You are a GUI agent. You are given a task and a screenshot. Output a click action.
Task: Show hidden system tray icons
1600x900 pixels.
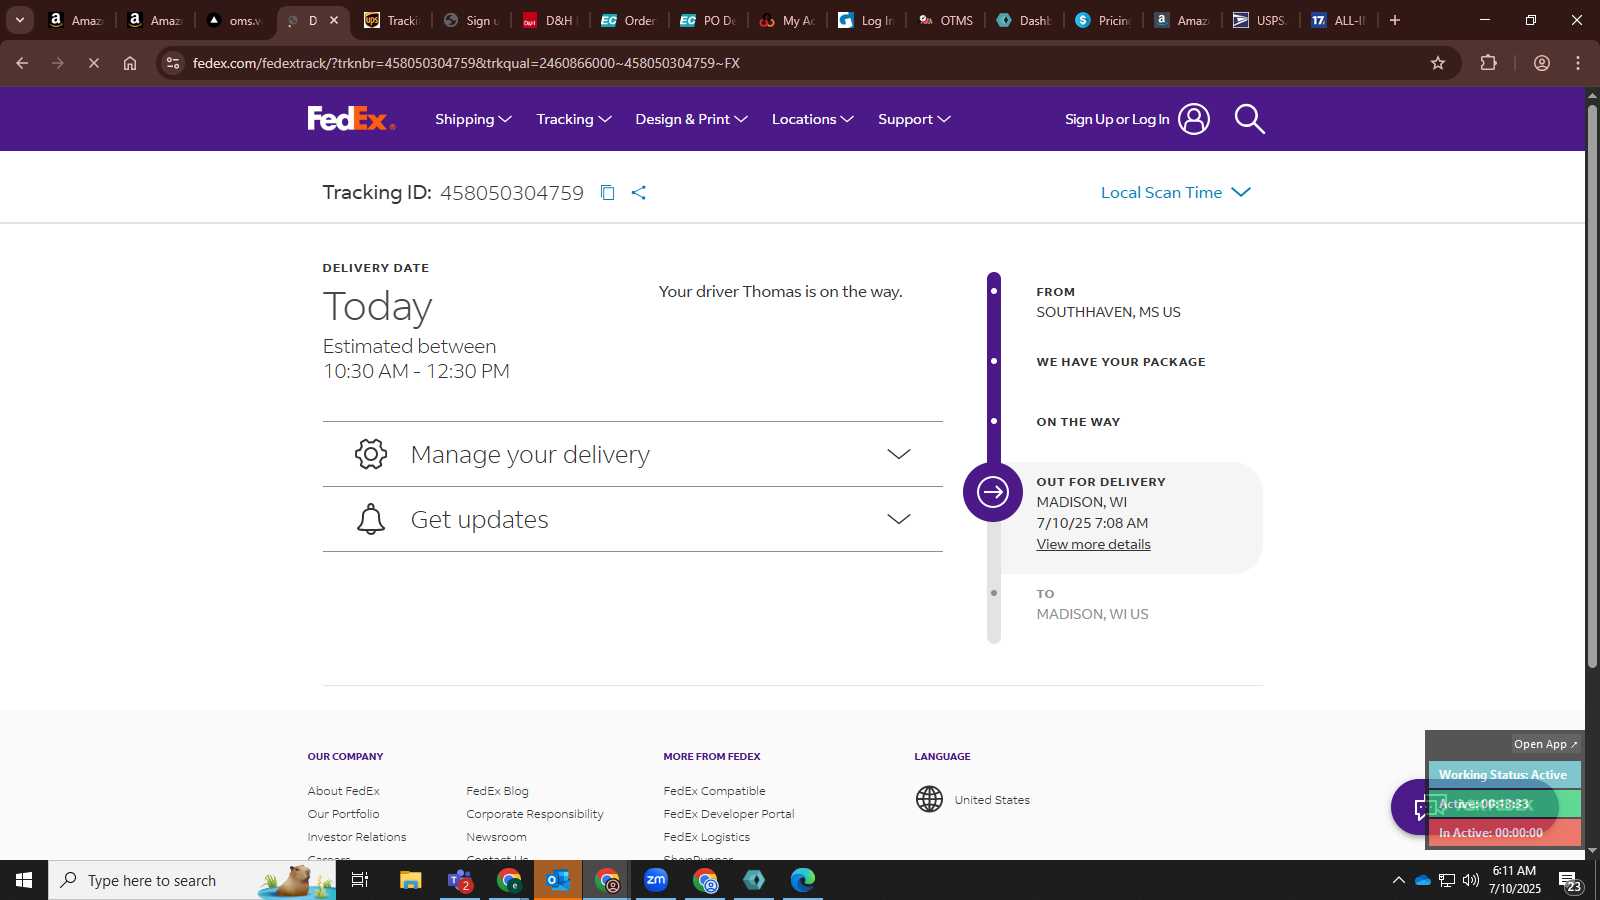click(x=1398, y=880)
